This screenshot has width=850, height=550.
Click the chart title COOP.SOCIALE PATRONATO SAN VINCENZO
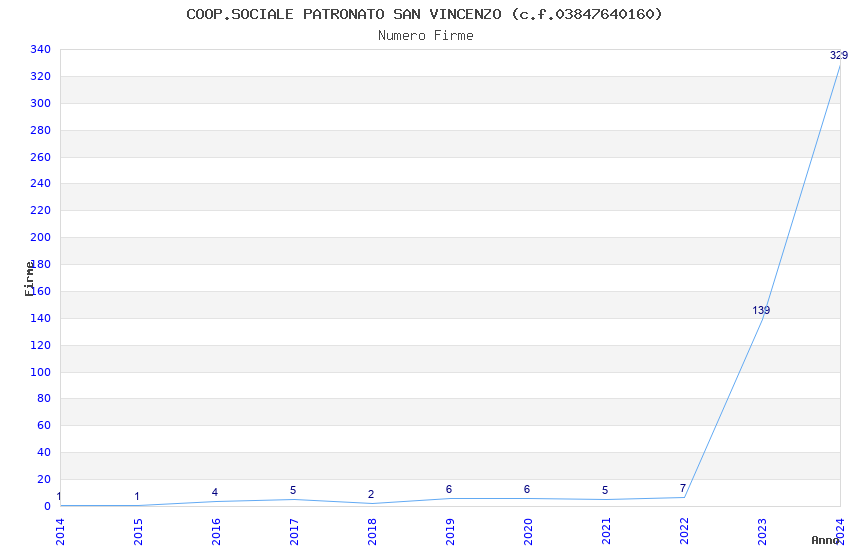[424, 14]
